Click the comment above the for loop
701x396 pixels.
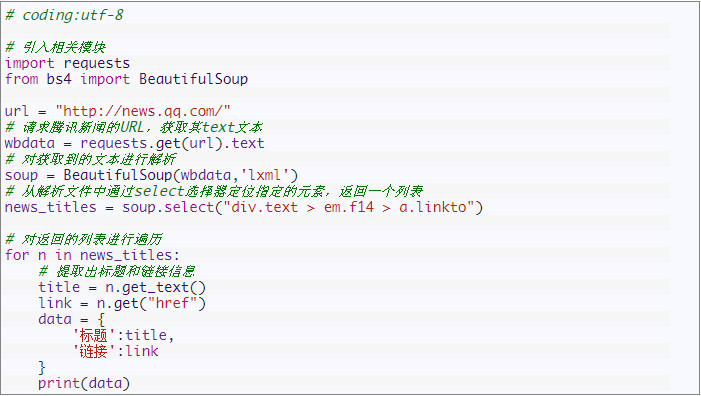pos(84,239)
